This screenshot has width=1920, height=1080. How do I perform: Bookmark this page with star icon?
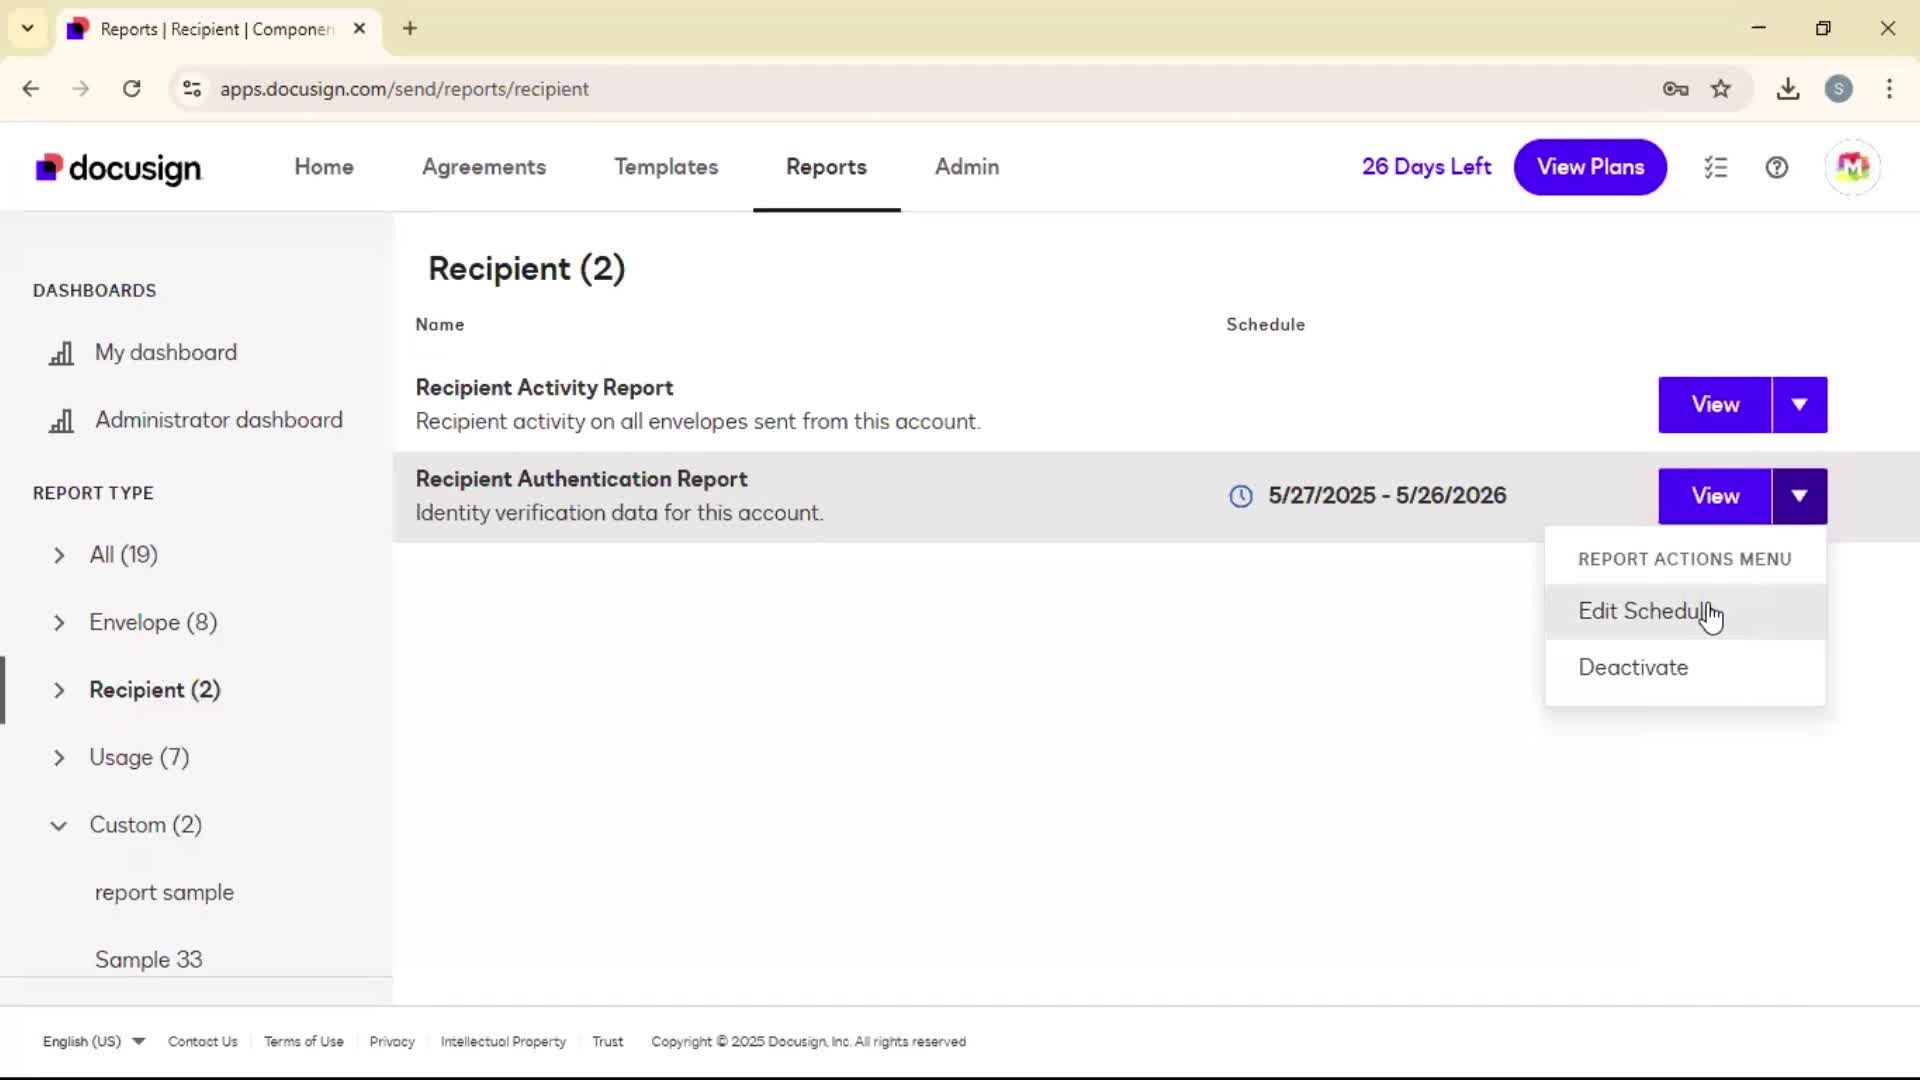tap(1721, 89)
